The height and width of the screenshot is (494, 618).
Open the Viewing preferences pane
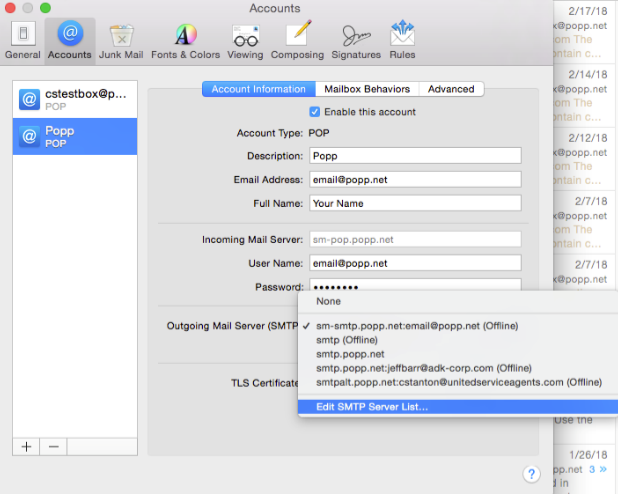coord(245,41)
